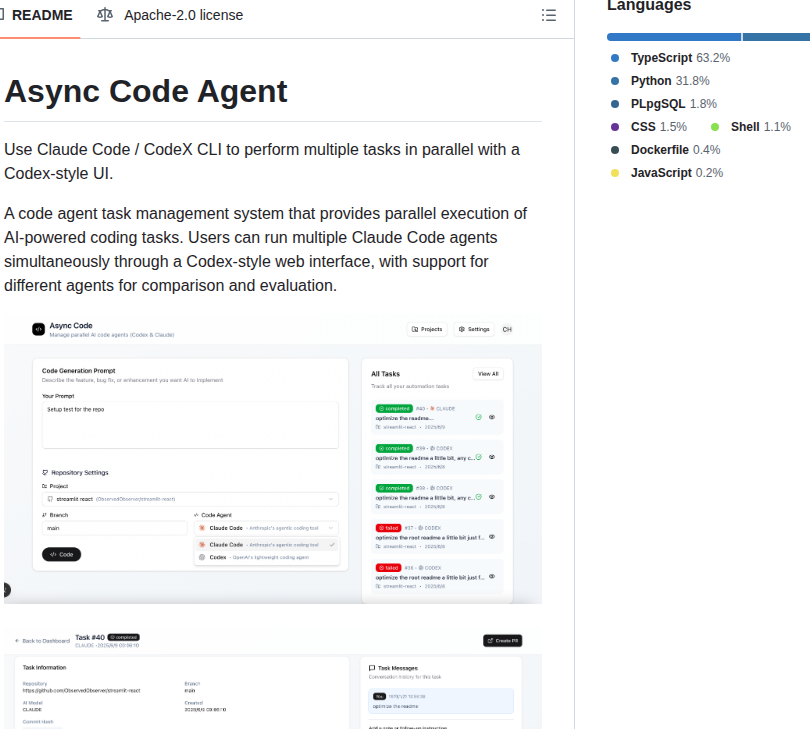Click the green check icon on task #40
Viewport: 810px width, 729px height.
[478, 417]
